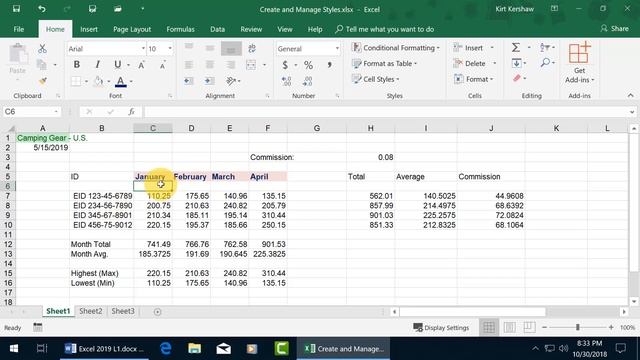Click Increase Decimal icon
Screen dimensions: 640x360
(x=287, y=81)
